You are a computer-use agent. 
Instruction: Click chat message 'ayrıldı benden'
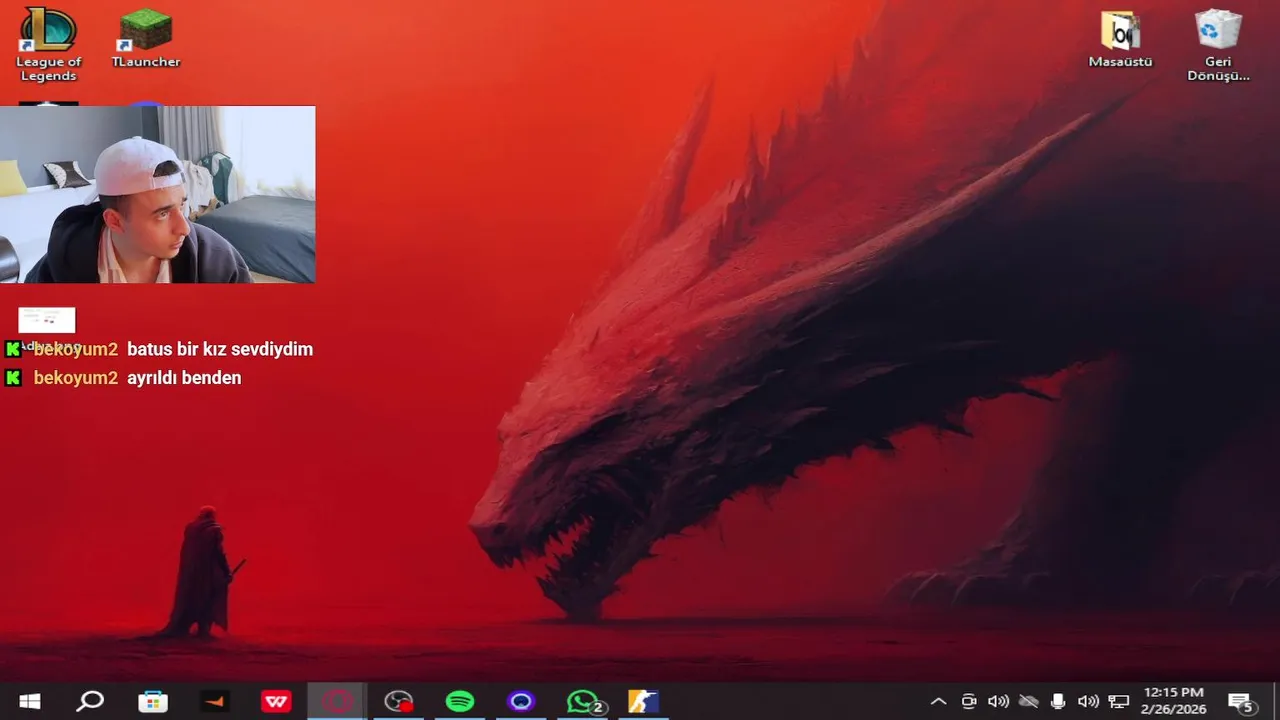[x=184, y=378]
